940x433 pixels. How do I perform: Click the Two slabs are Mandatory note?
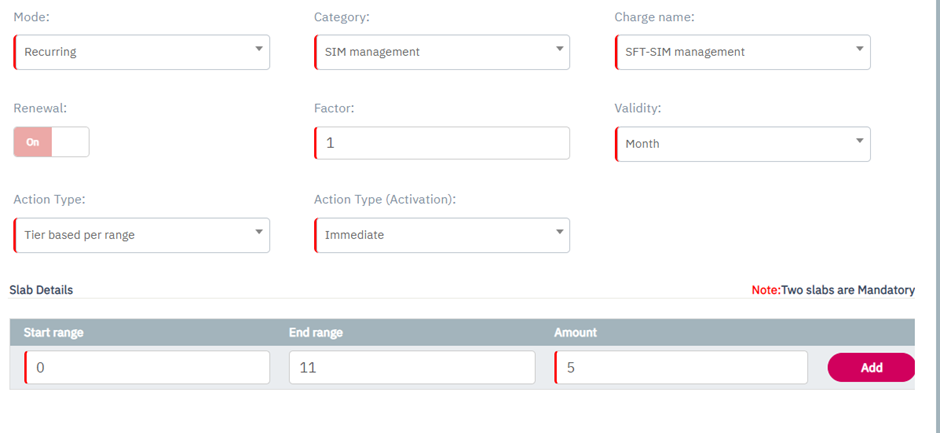tap(833, 290)
